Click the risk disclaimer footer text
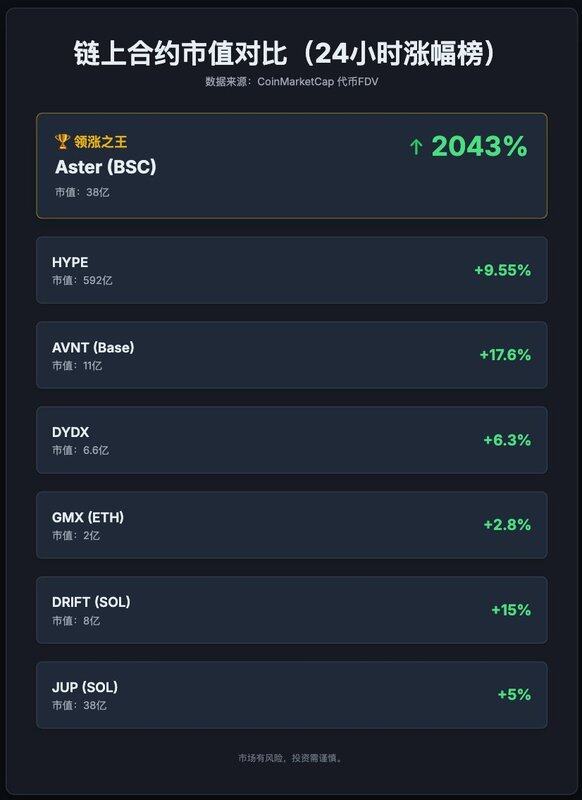582x800 pixels. pos(291,758)
